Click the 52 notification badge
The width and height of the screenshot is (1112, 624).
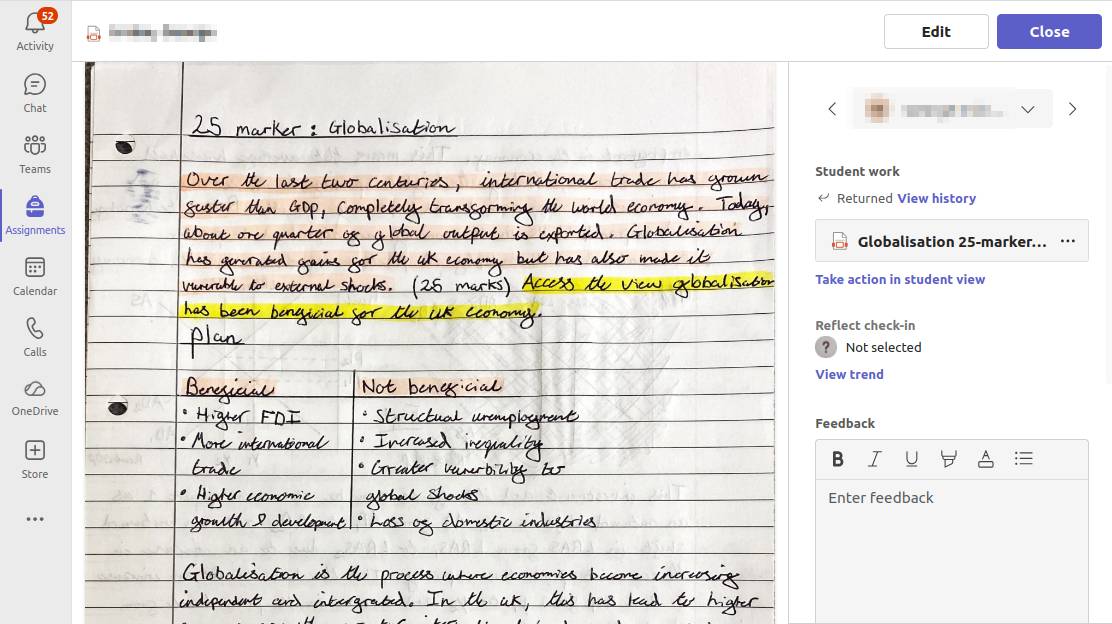tap(48, 16)
